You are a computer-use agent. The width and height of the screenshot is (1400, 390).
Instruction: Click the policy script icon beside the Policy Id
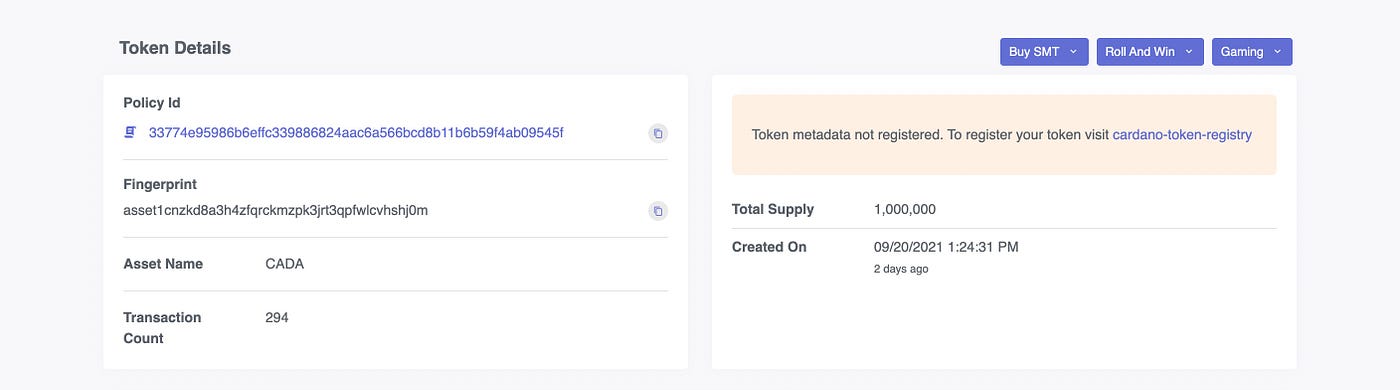tap(130, 132)
